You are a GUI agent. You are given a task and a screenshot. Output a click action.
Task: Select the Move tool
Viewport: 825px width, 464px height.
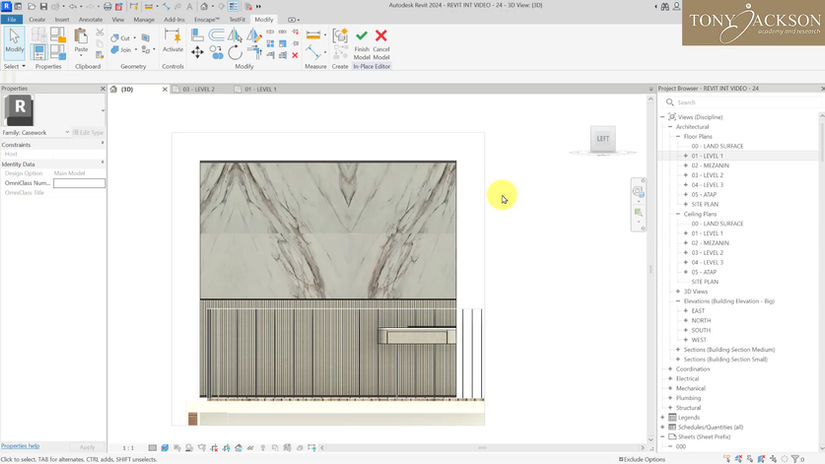pos(197,52)
